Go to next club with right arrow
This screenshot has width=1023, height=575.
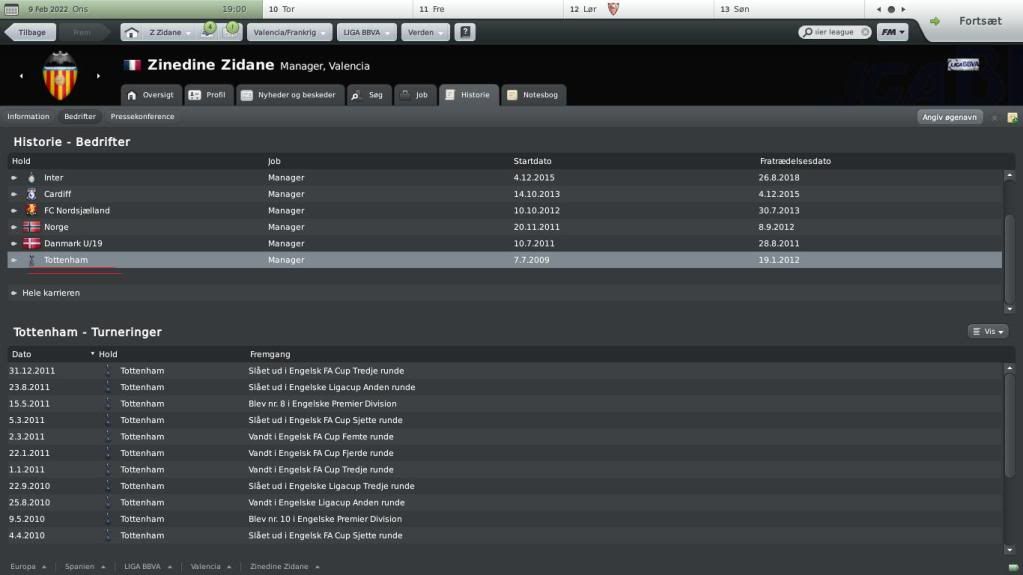99,76
